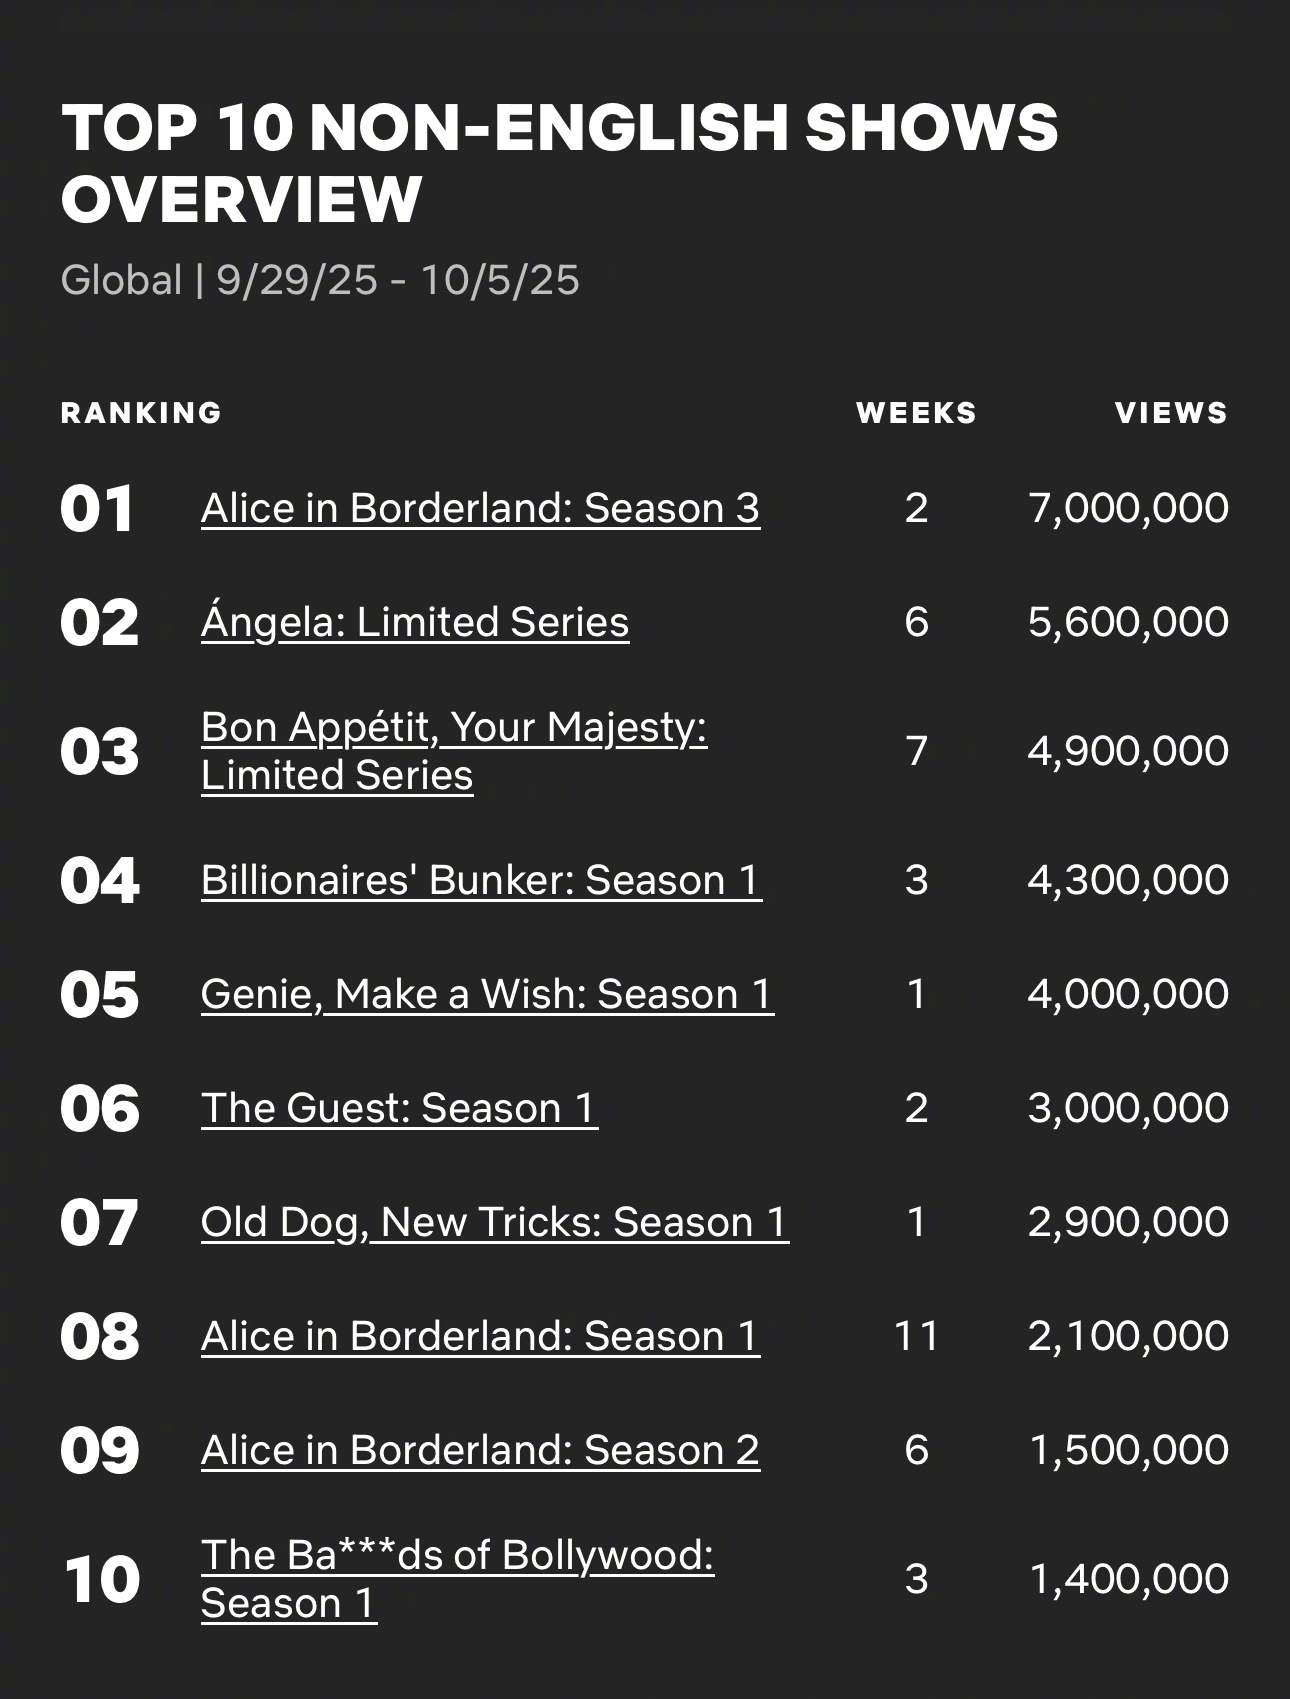This screenshot has width=1290, height=1699.
Task: Open The Ba***ds of Bollywood: Season 1
Action: coord(457,1579)
